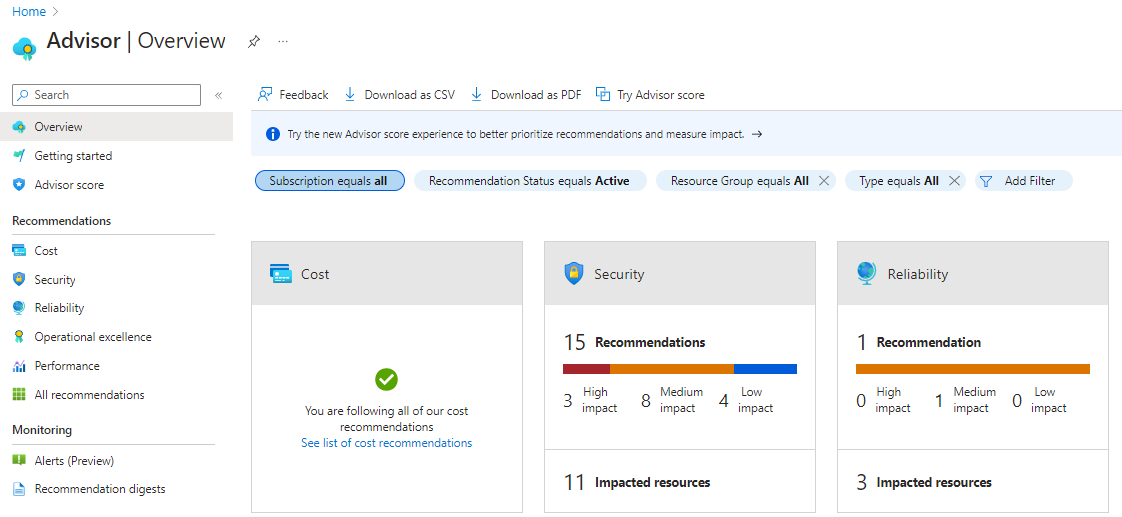The image size is (1122, 517).
Task: Download recommendations as PDF
Action: (526, 95)
